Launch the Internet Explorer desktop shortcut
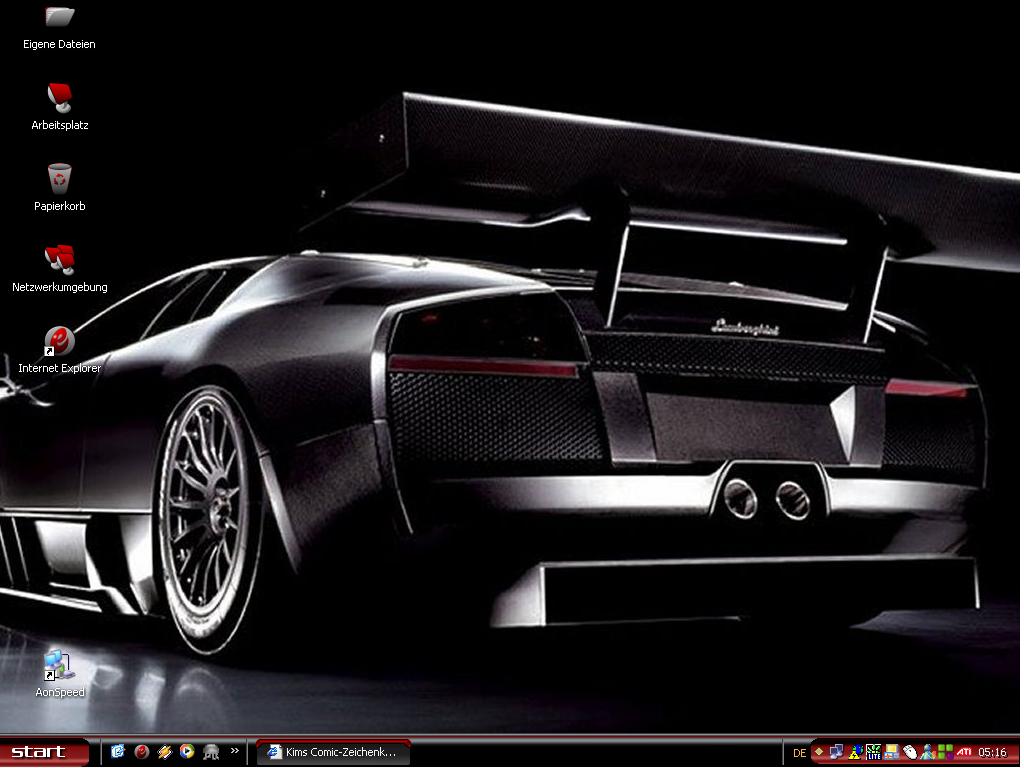Viewport: 1024px width, 768px height. coord(60,342)
